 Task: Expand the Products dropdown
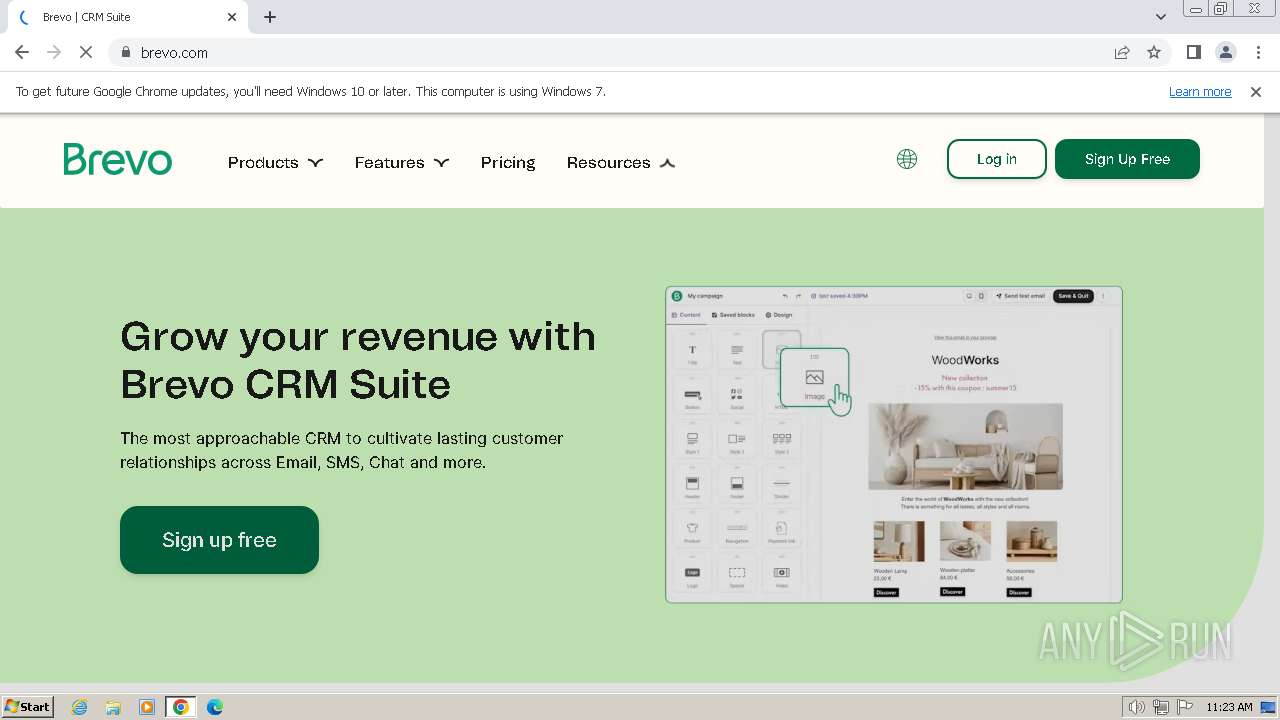pyautogui.click(x=275, y=162)
